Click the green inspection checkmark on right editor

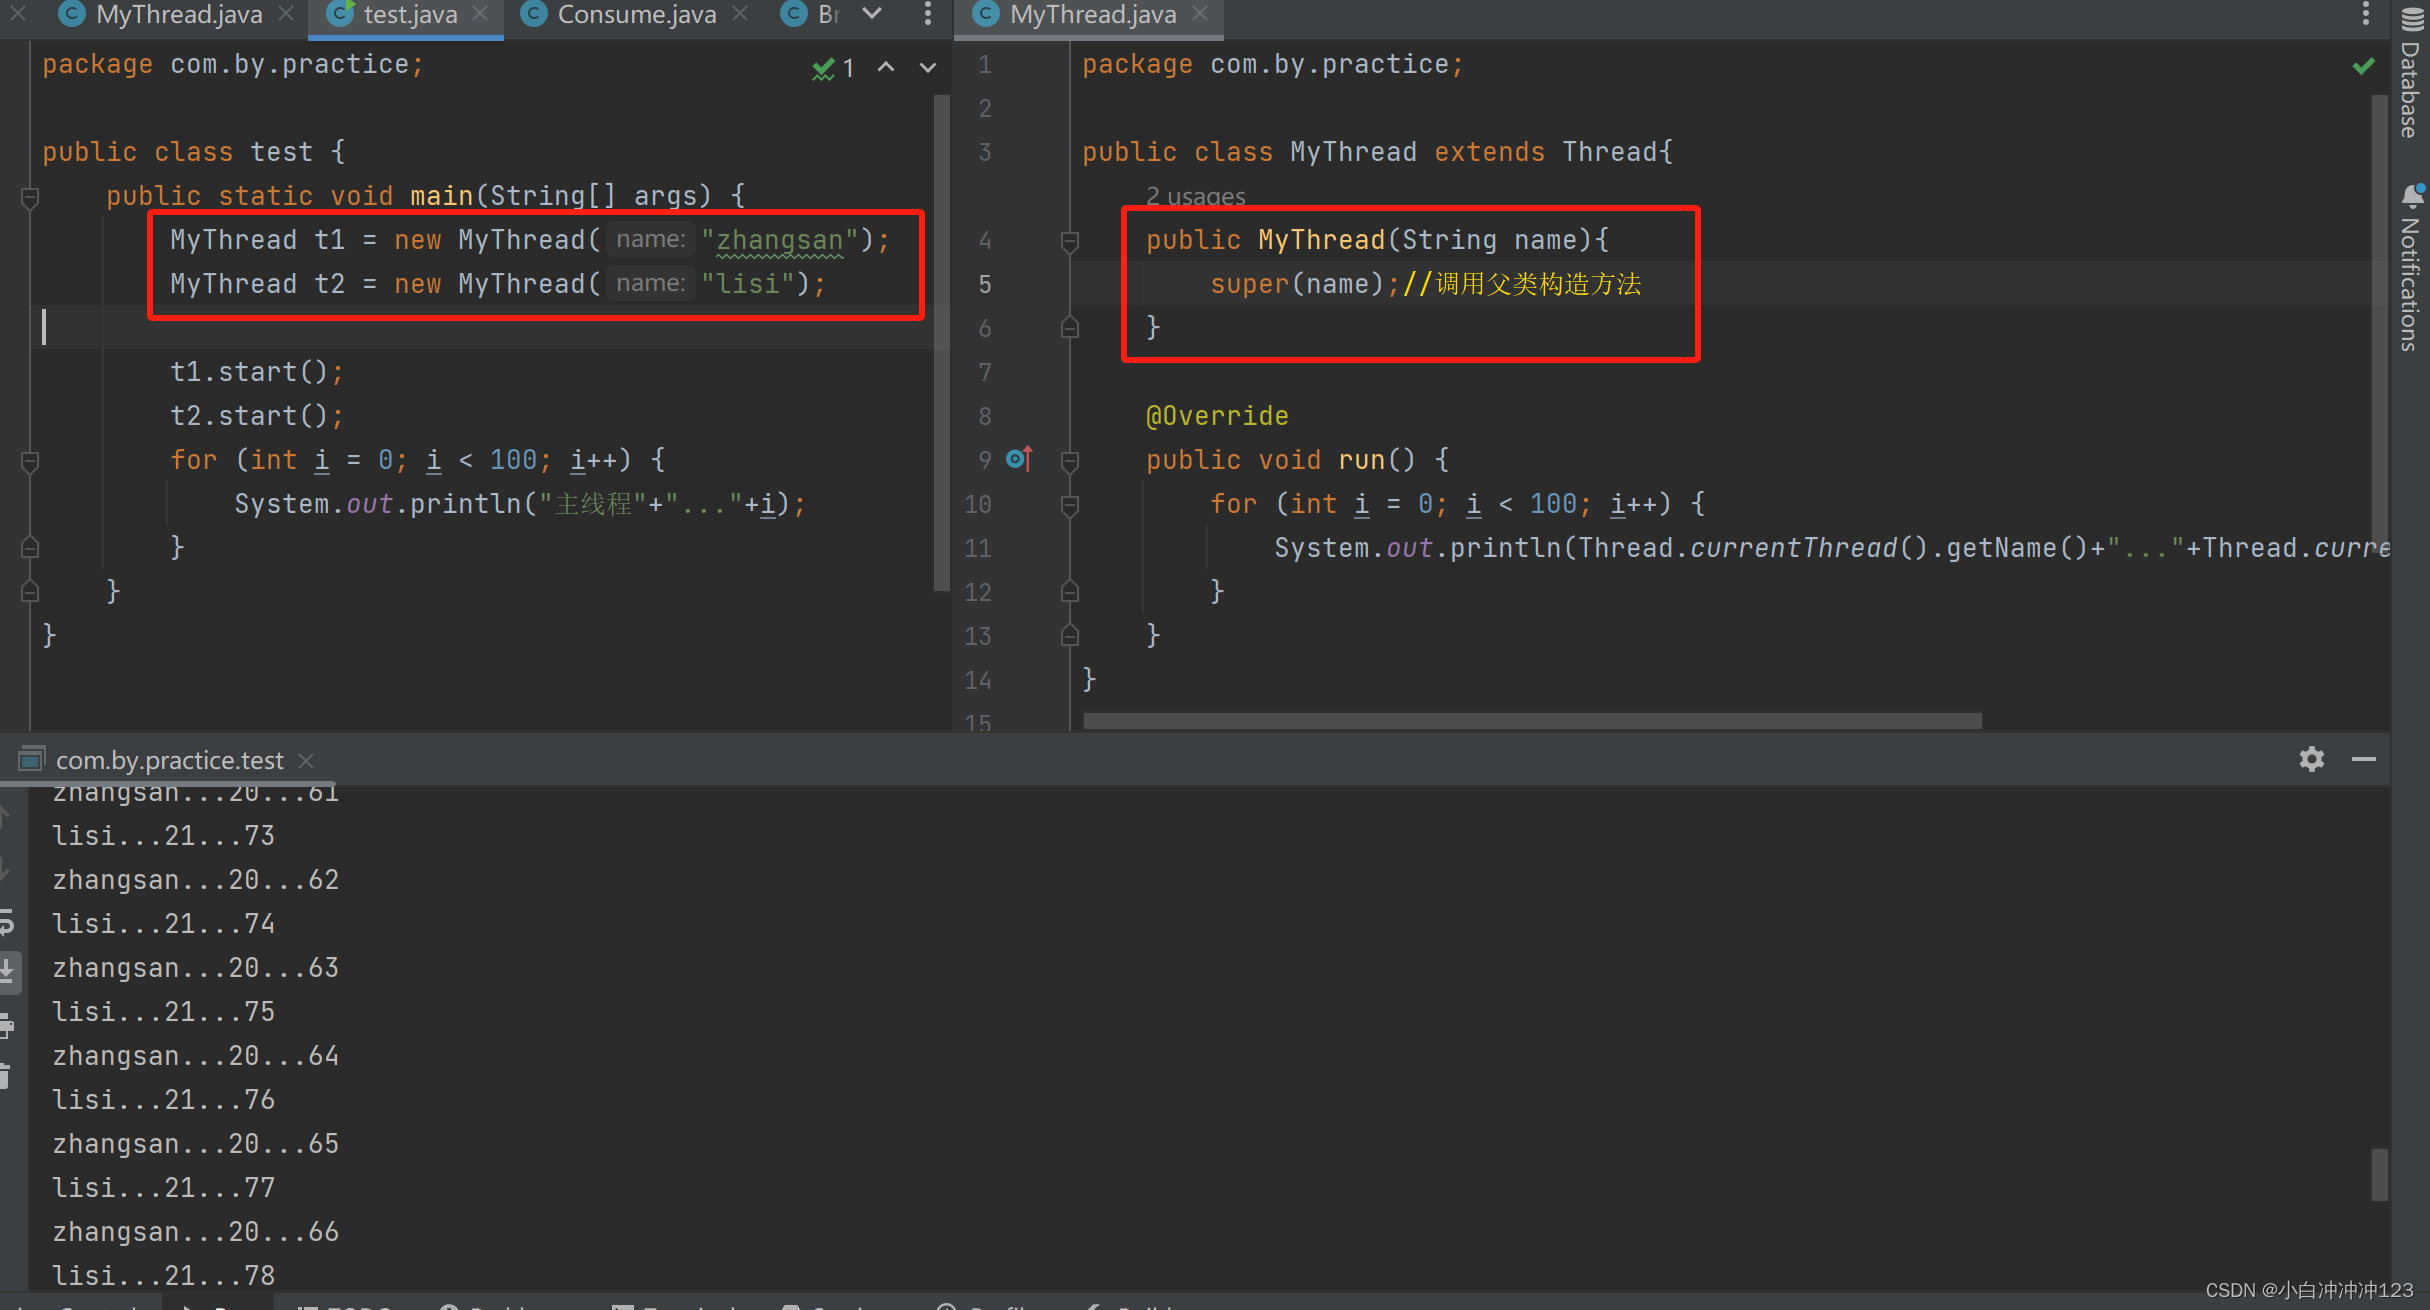coord(2363,66)
